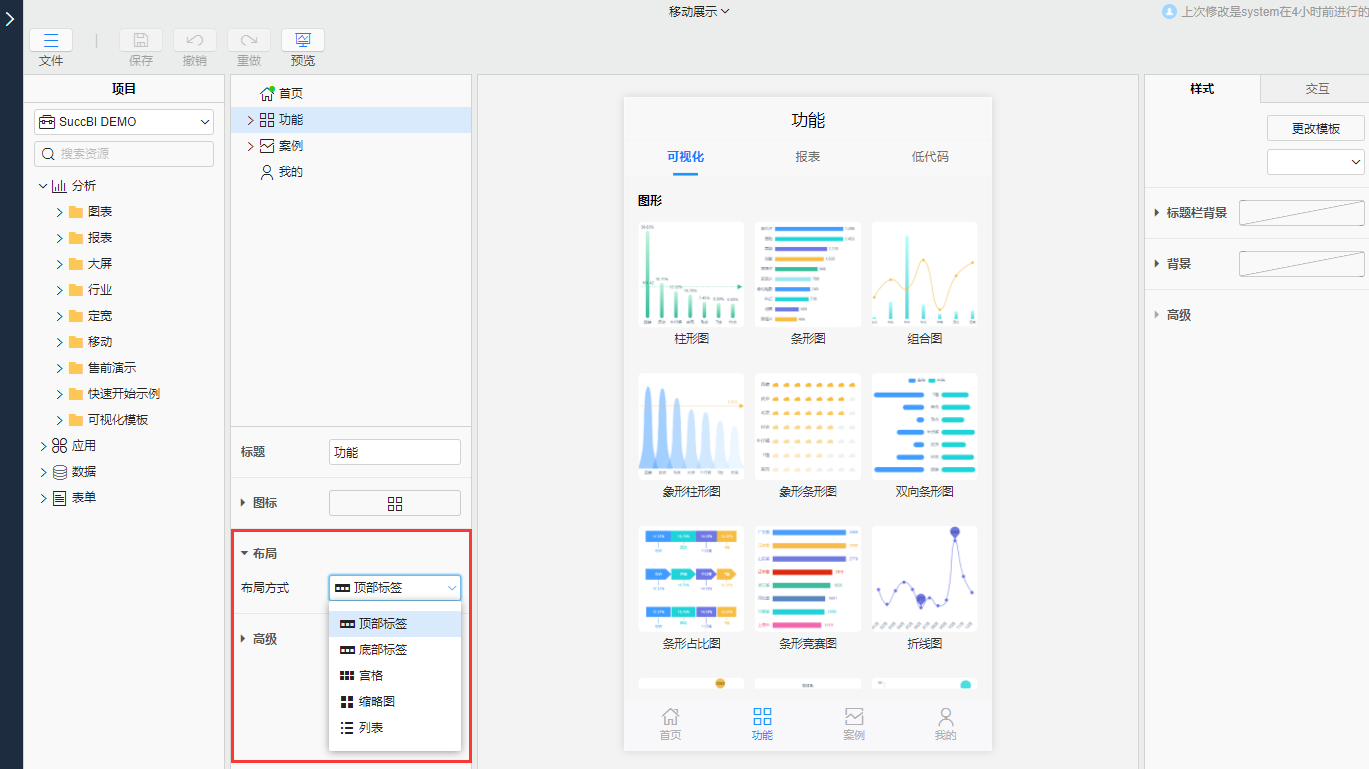Select 底部标签 layout option
Image resolution: width=1369 pixels, height=769 pixels.
click(383, 650)
